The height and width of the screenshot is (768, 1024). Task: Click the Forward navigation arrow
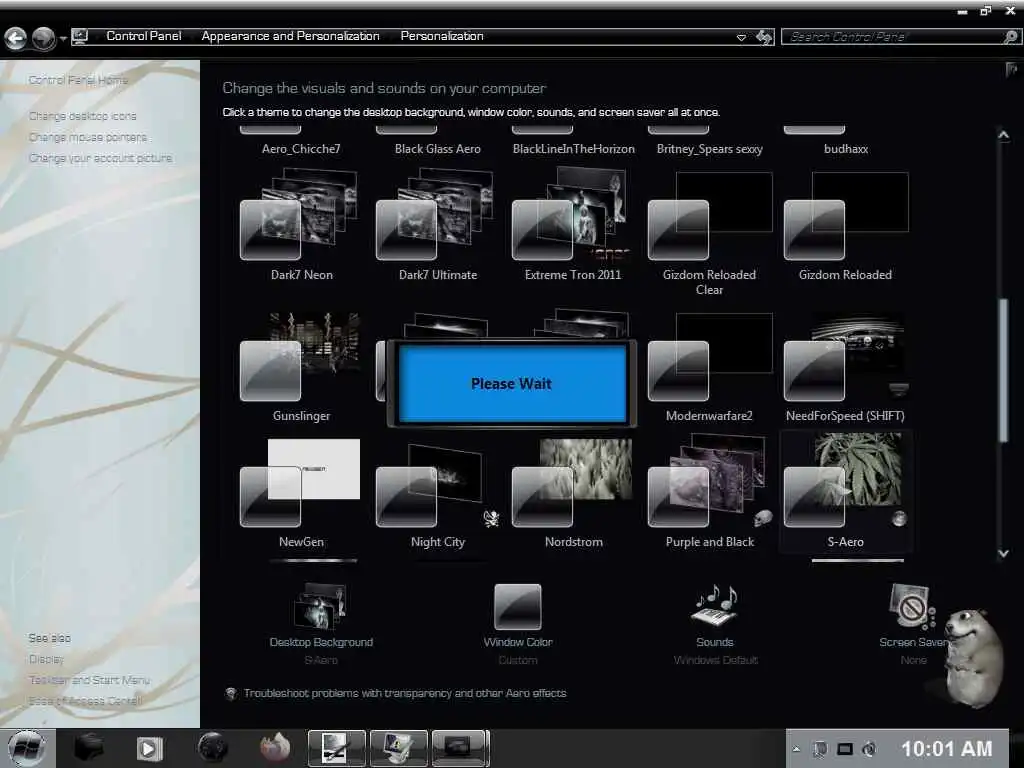(x=44, y=39)
